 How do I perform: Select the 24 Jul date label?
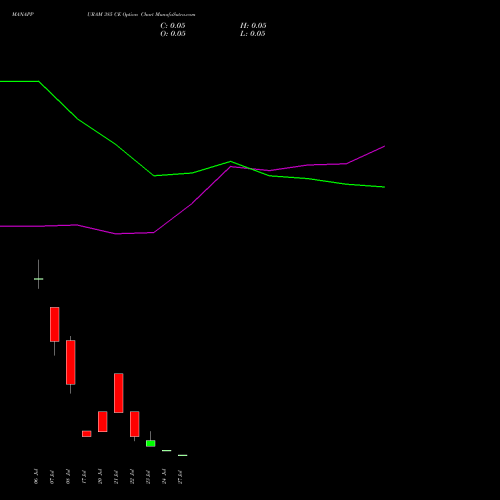coord(164,476)
